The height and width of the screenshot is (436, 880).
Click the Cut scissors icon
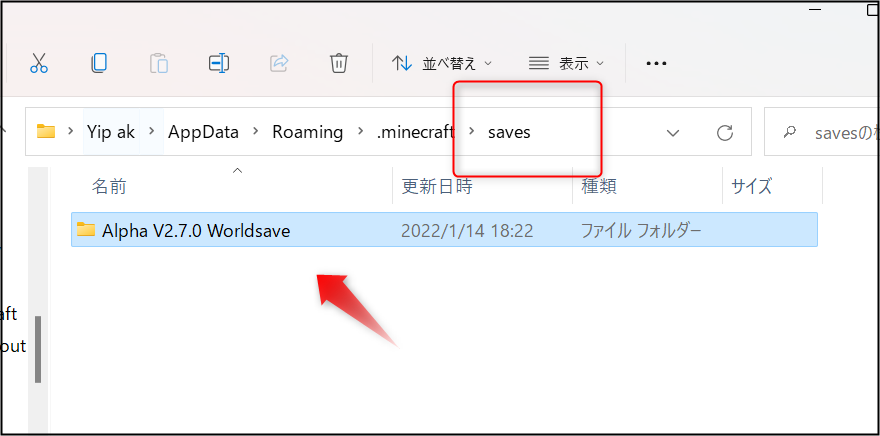[x=39, y=63]
